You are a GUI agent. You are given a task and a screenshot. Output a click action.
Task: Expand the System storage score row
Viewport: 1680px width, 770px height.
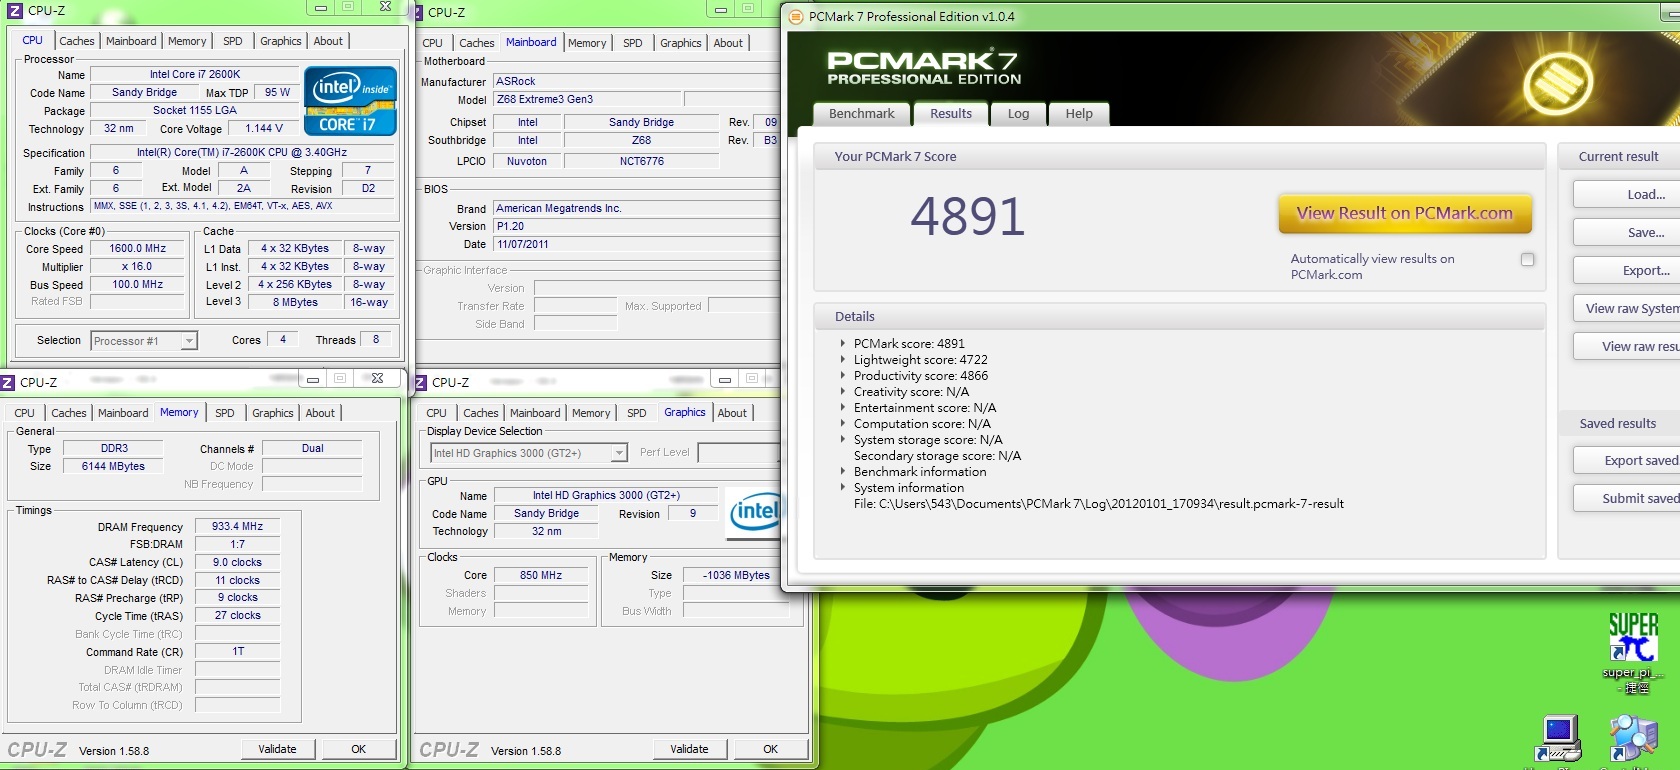point(842,439)
